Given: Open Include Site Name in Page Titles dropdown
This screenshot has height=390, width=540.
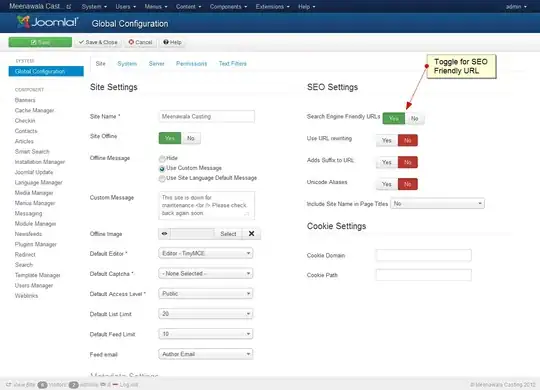Looking at the screenshot, I should (x=437, y=204).
